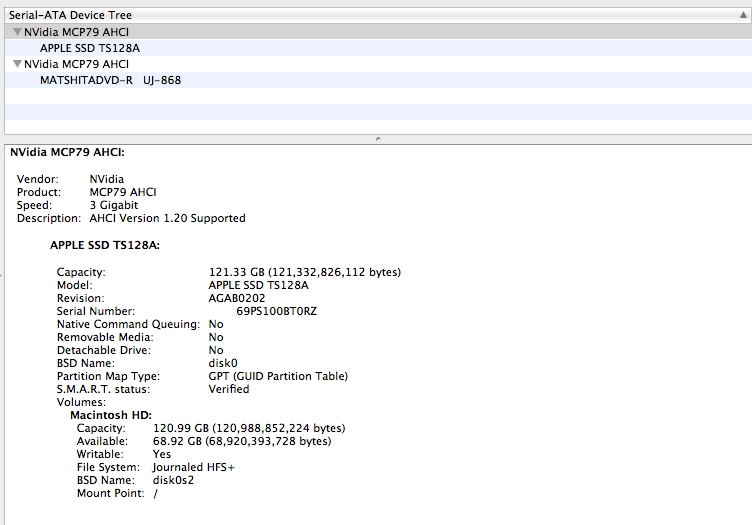
Task: Click the Macintosh HD: volume heading
Action: [x=111, y=415]
